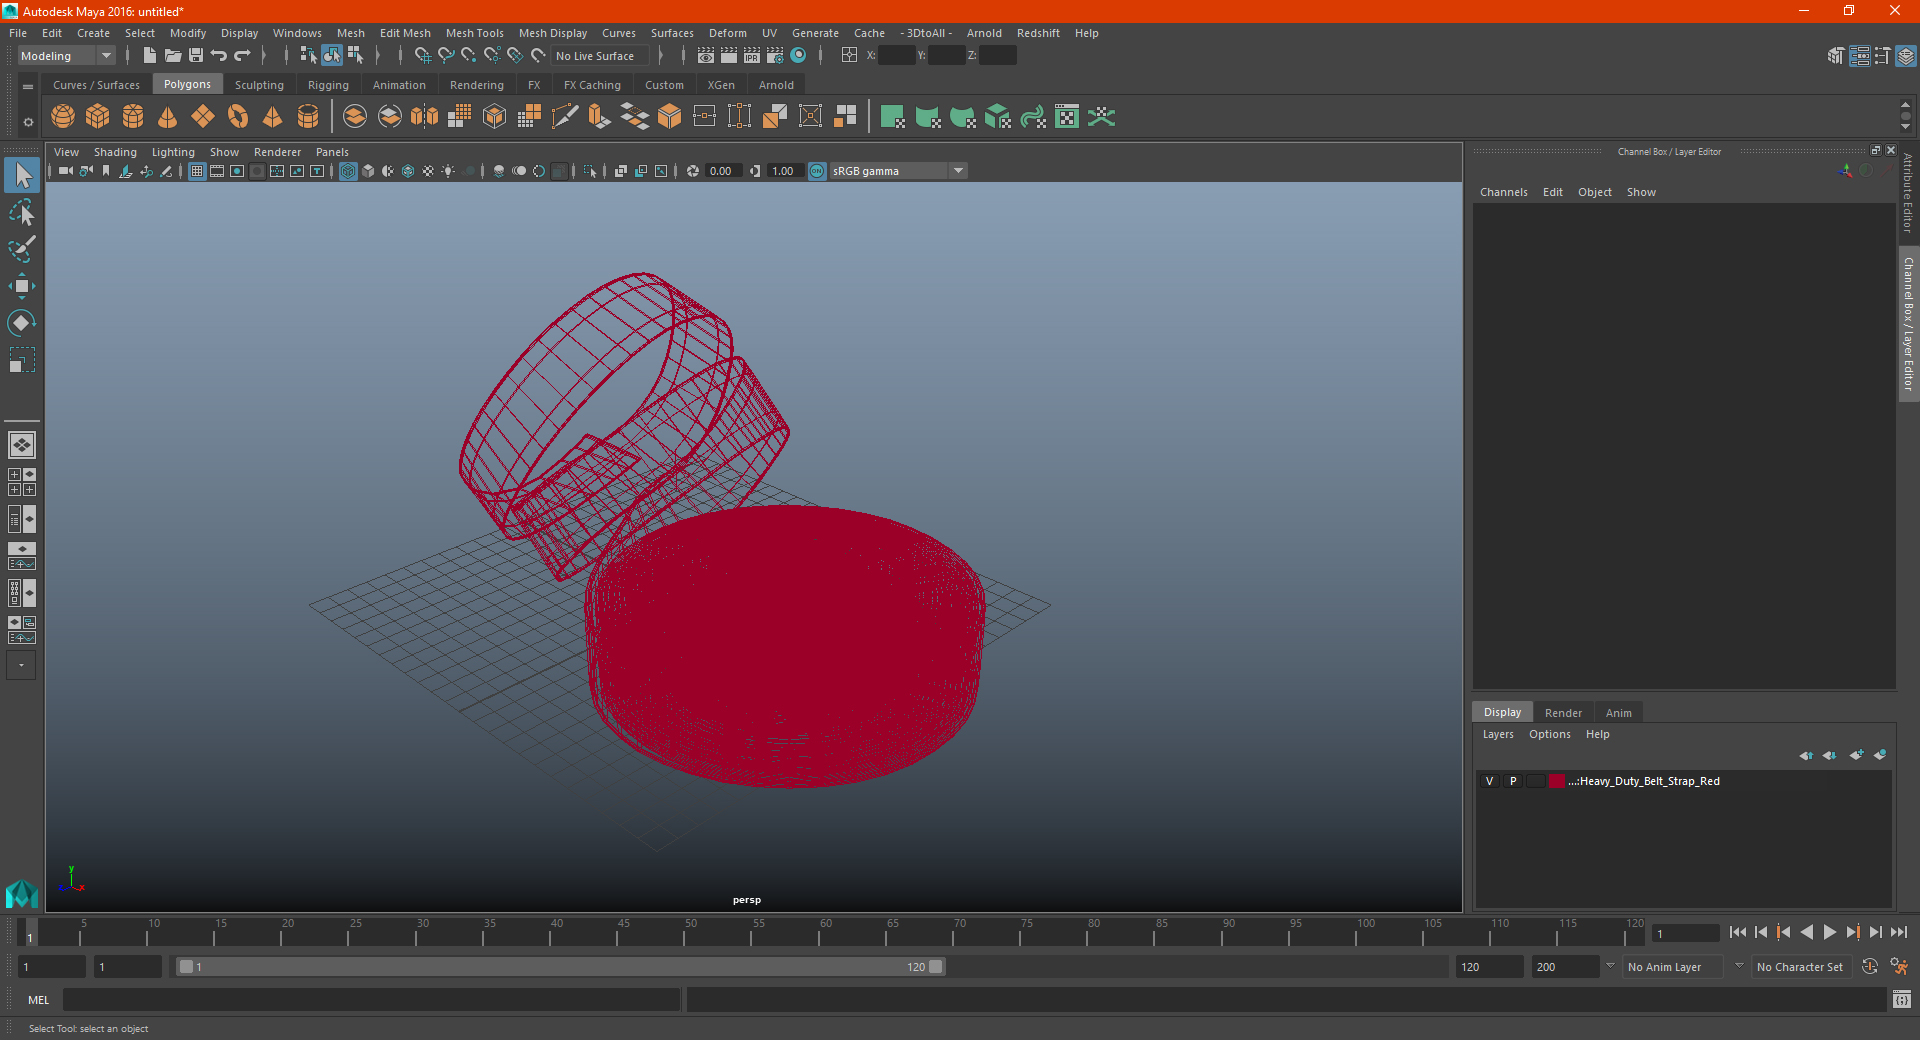Activate the Paint selection tool

(22, 249)
